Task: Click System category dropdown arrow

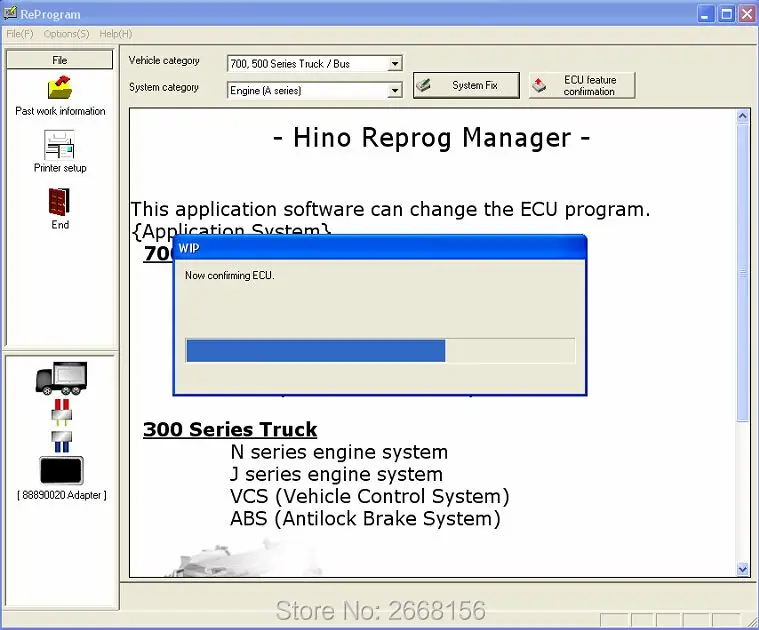Action: point(395,90)
